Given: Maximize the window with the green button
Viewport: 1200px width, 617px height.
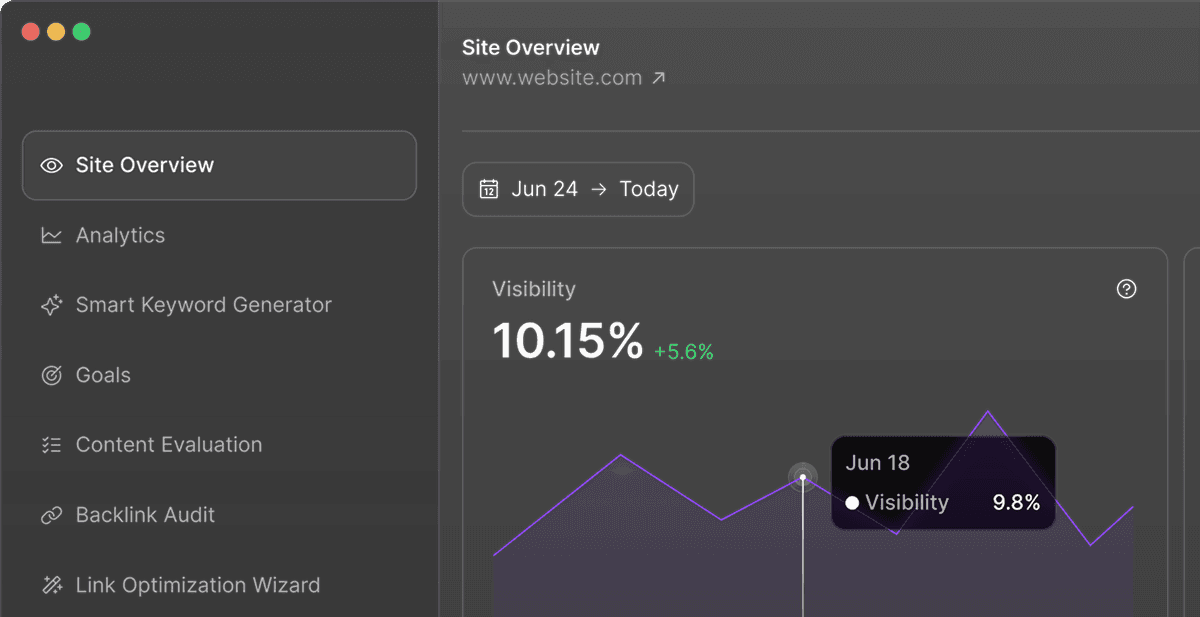Looking at the screenshot, I should coord(82,32).
